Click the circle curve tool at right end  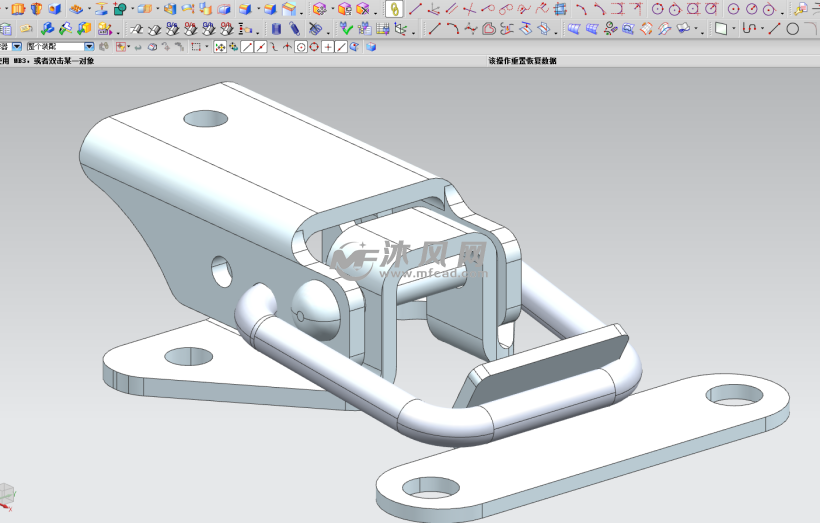(x=793, y=29)
